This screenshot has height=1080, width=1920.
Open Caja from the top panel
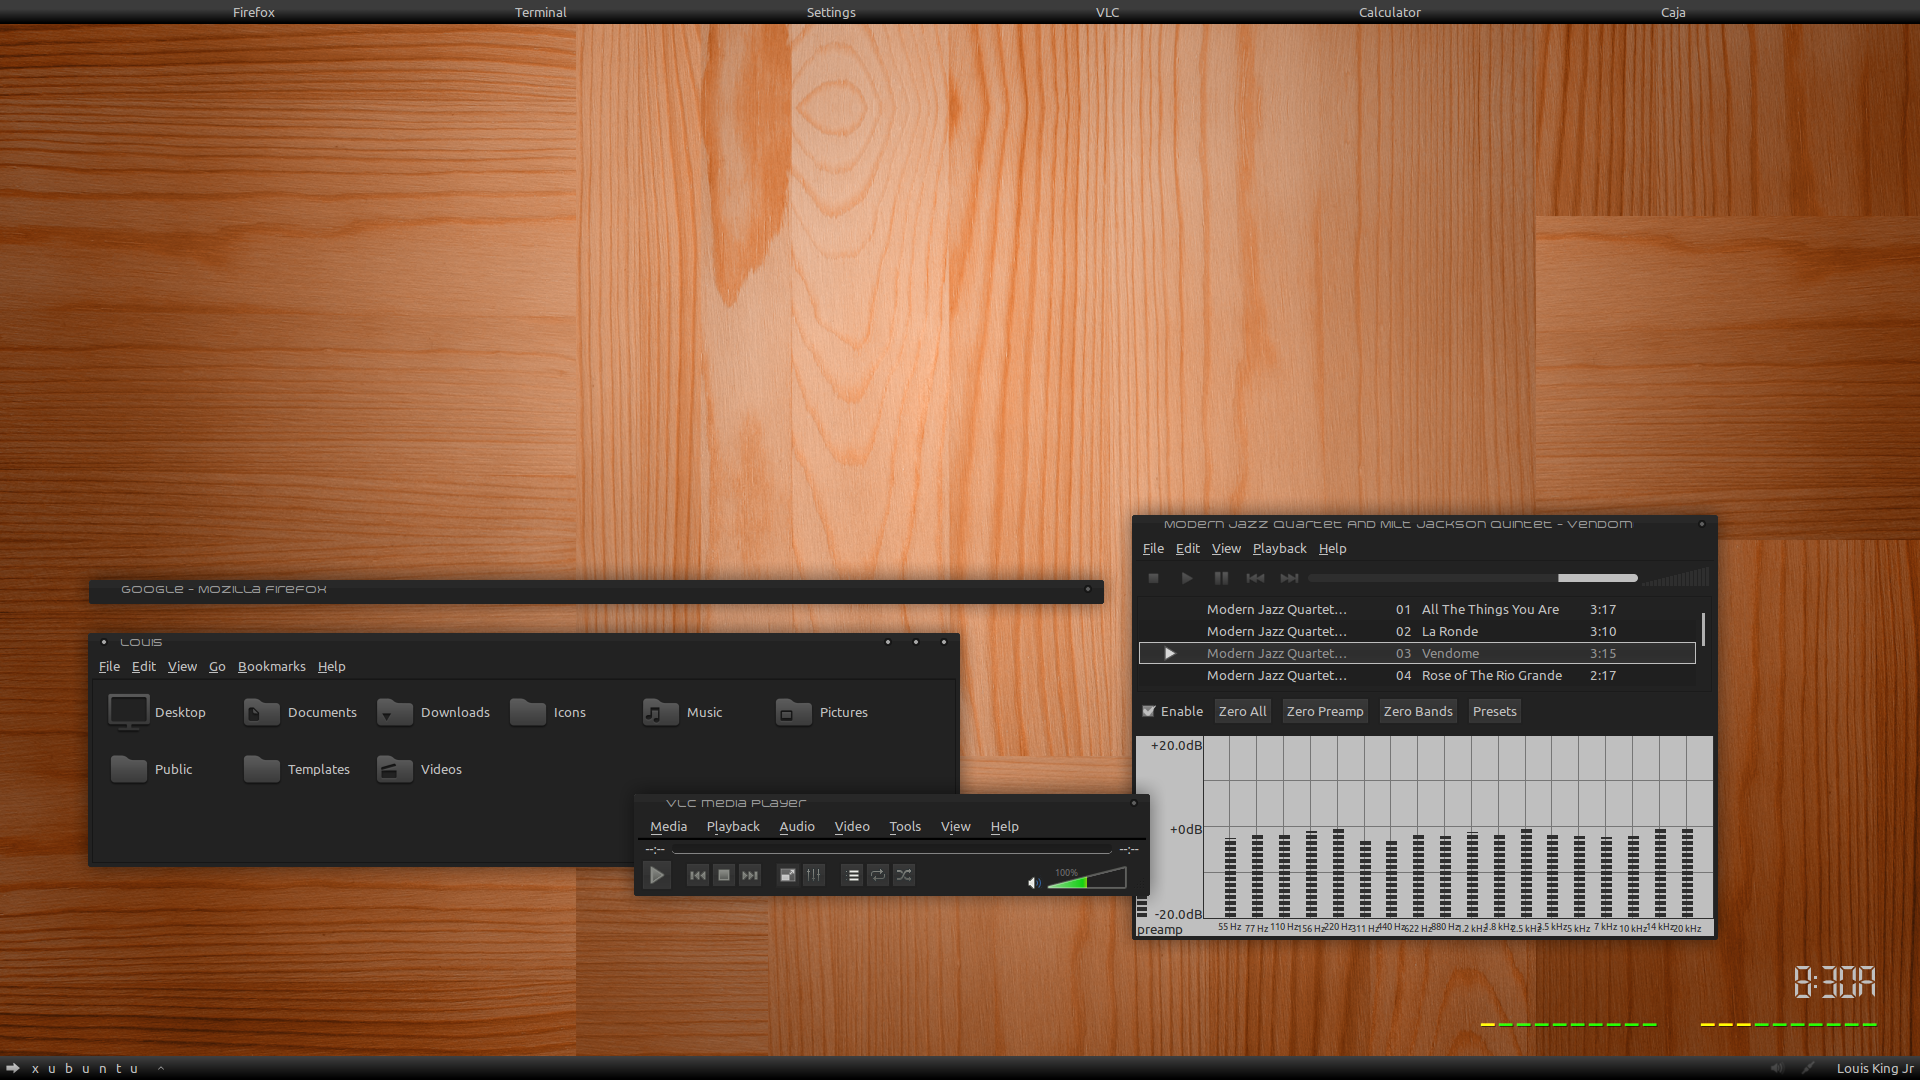(1673, 12)
